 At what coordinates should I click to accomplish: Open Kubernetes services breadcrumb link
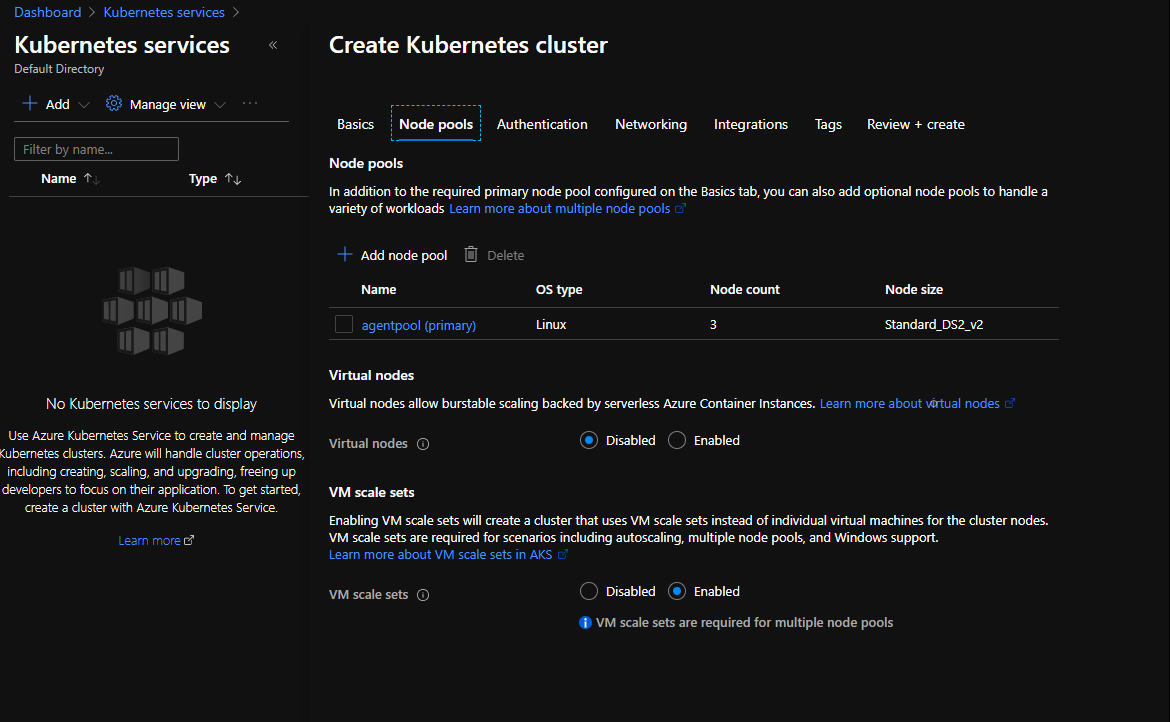coord(164,13)
